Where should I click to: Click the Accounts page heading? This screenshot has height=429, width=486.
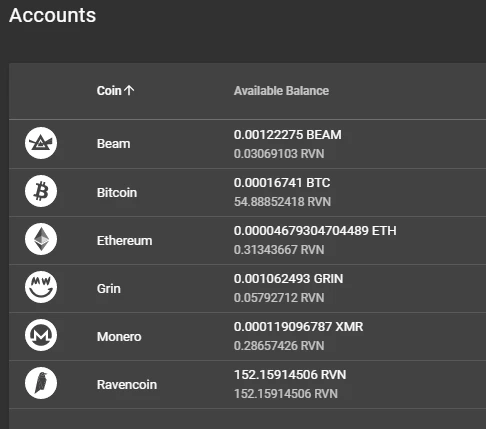[53, 15]
